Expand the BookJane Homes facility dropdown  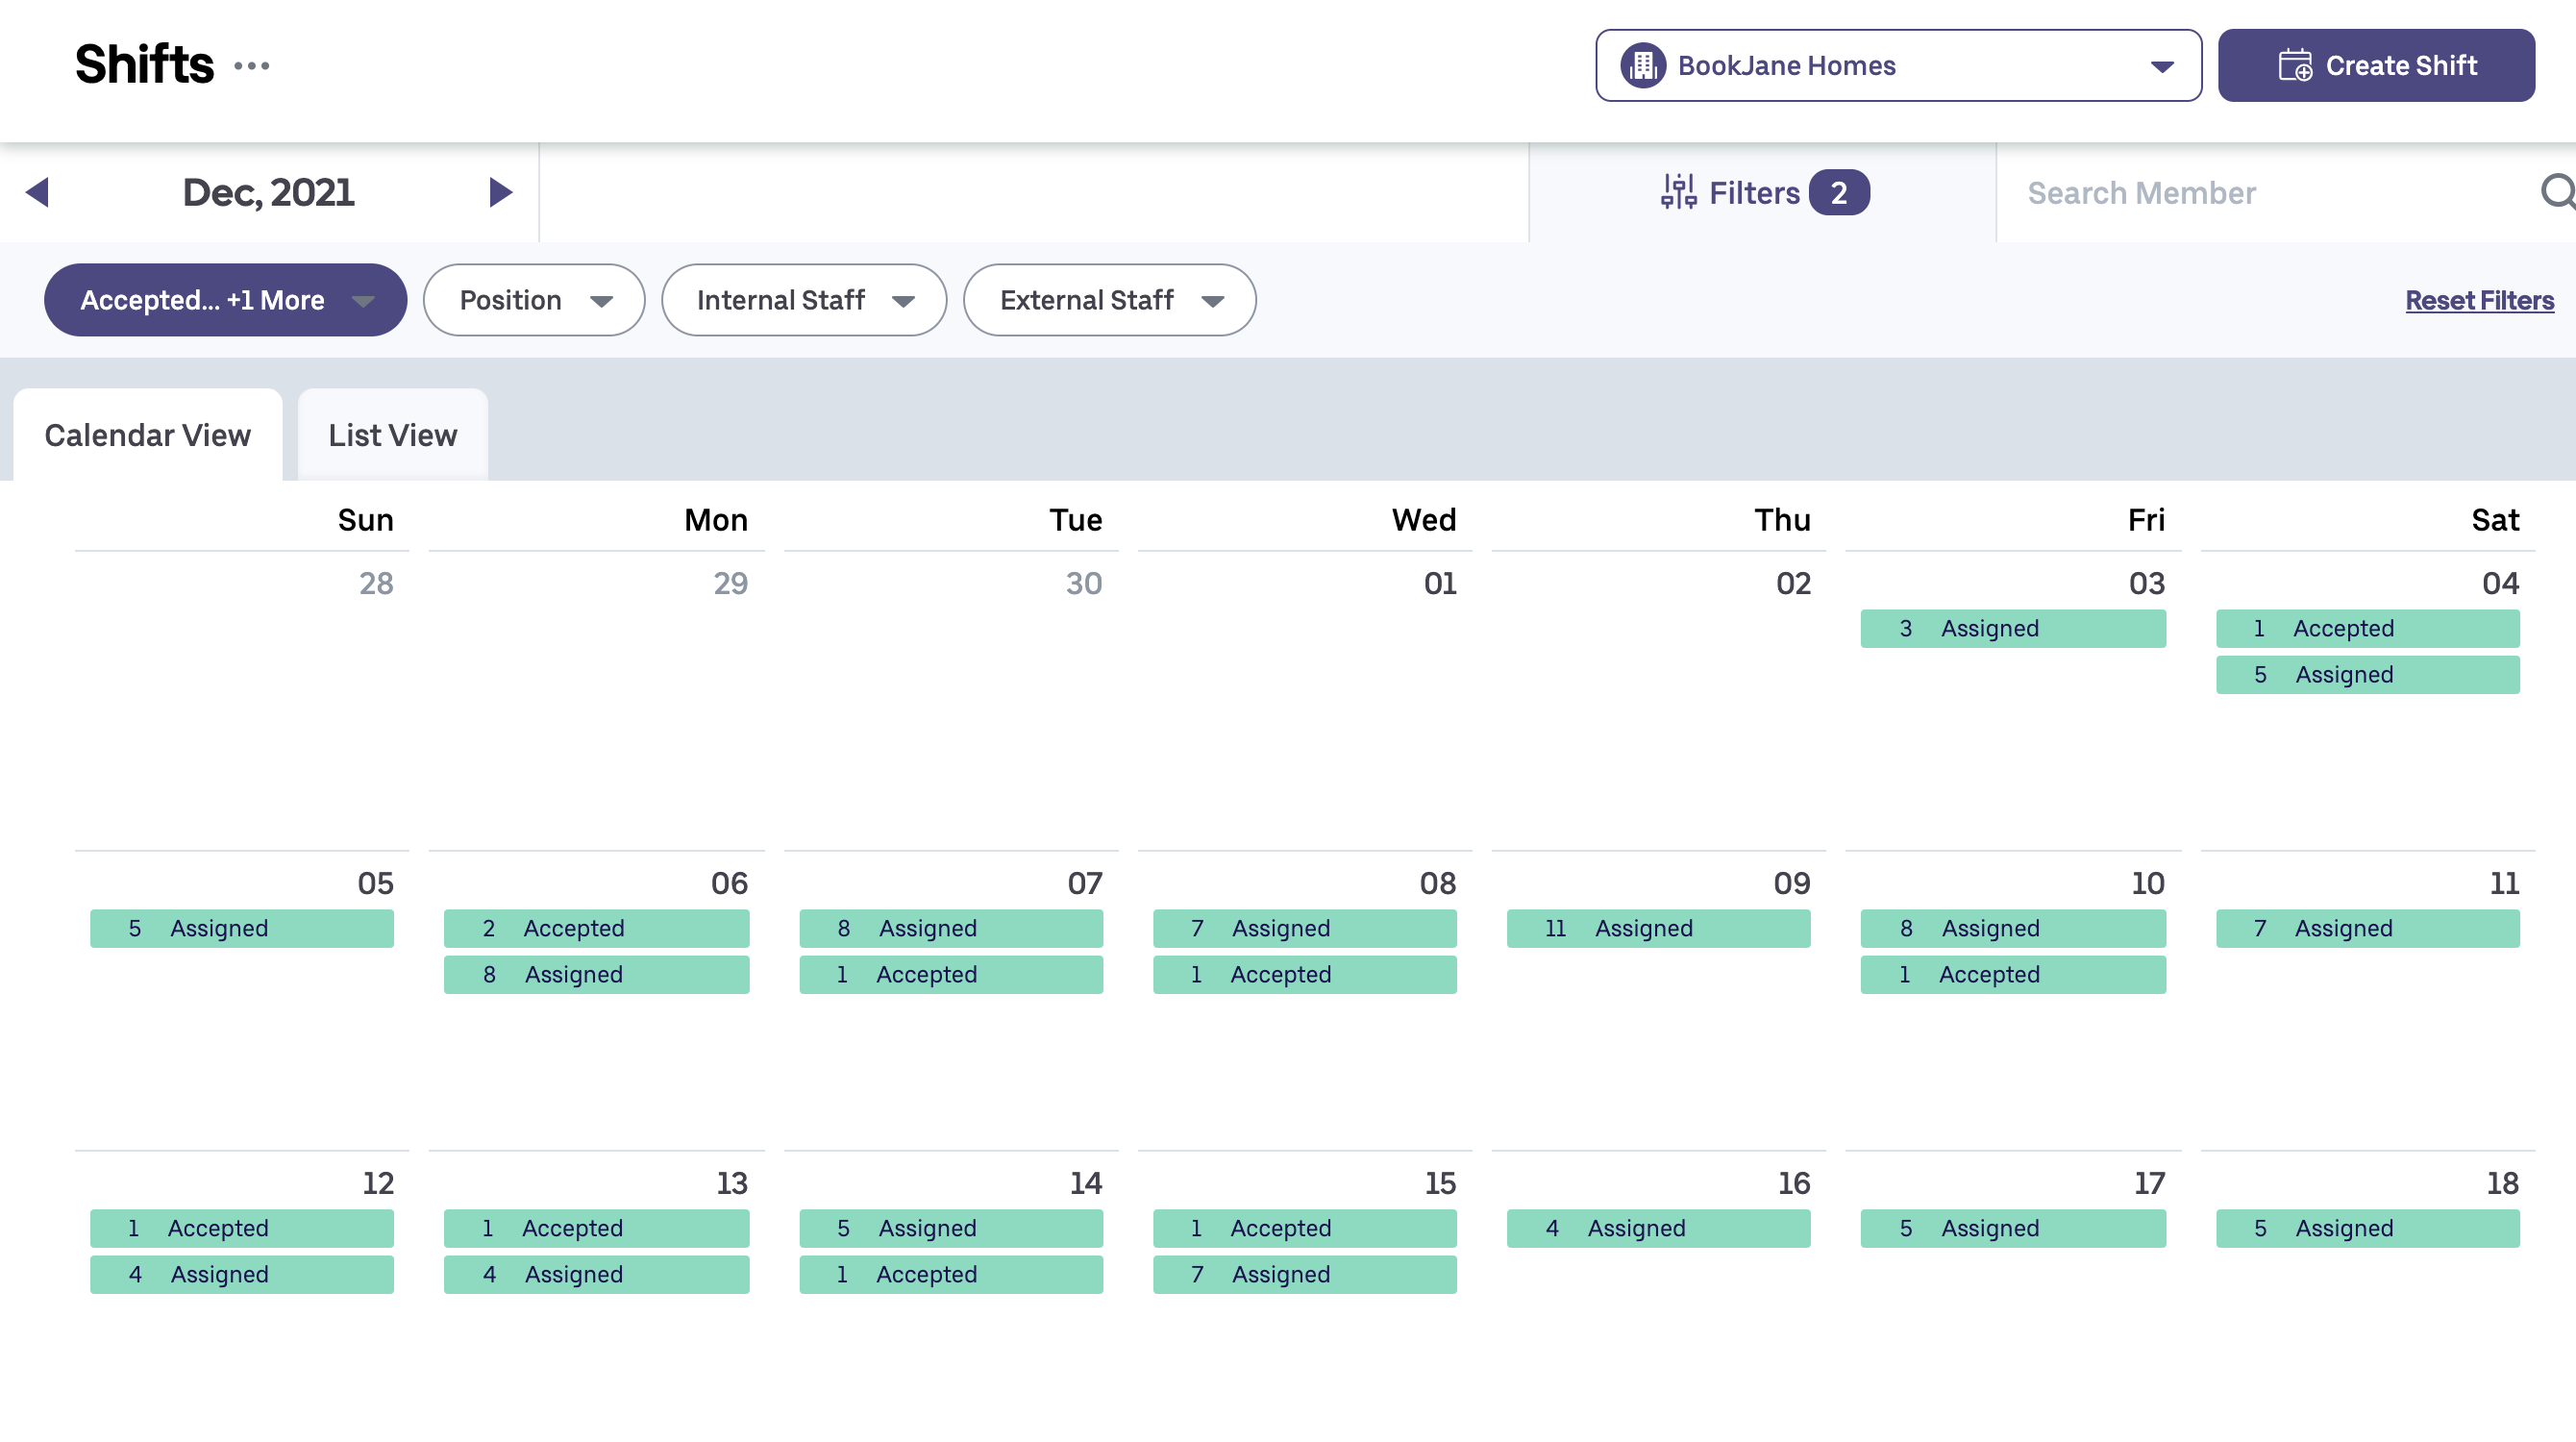pos(2161,66)
